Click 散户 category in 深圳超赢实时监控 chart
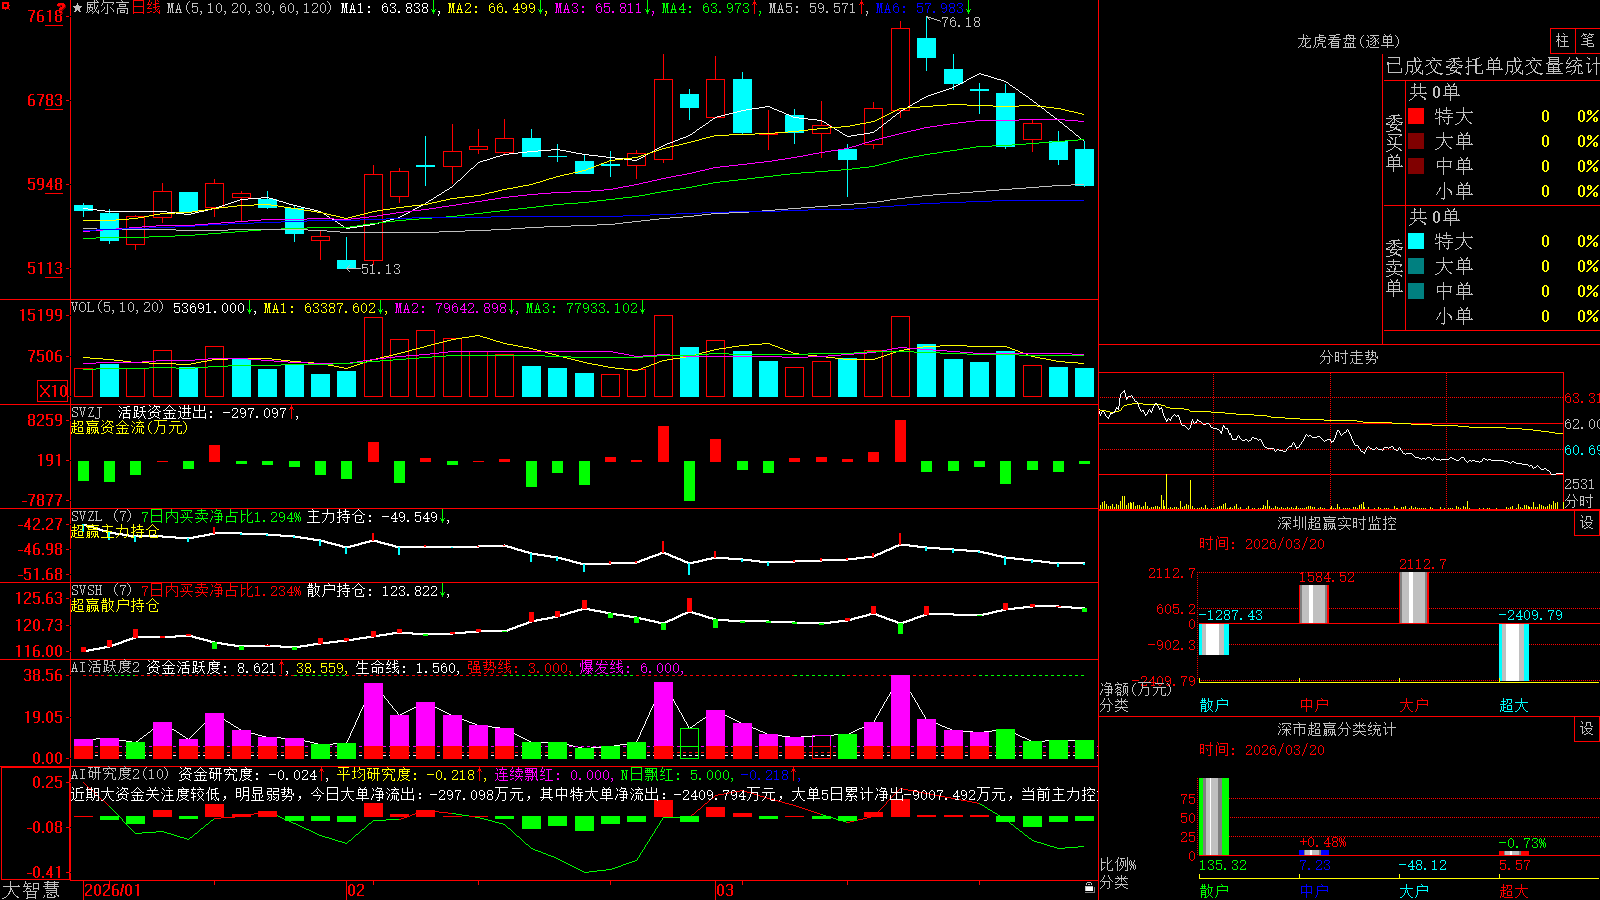This screenshot has height=900, width=1600. [1214, 705]
